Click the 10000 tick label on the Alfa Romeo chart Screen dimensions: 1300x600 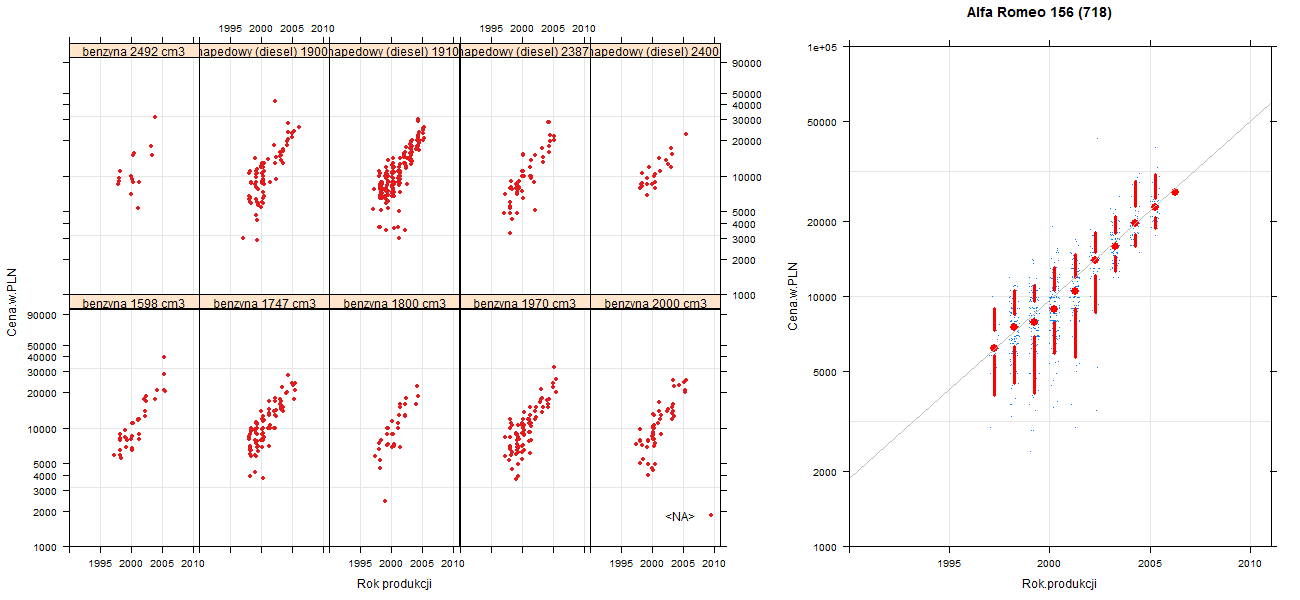pyautogui.click(x=824, y=296)
